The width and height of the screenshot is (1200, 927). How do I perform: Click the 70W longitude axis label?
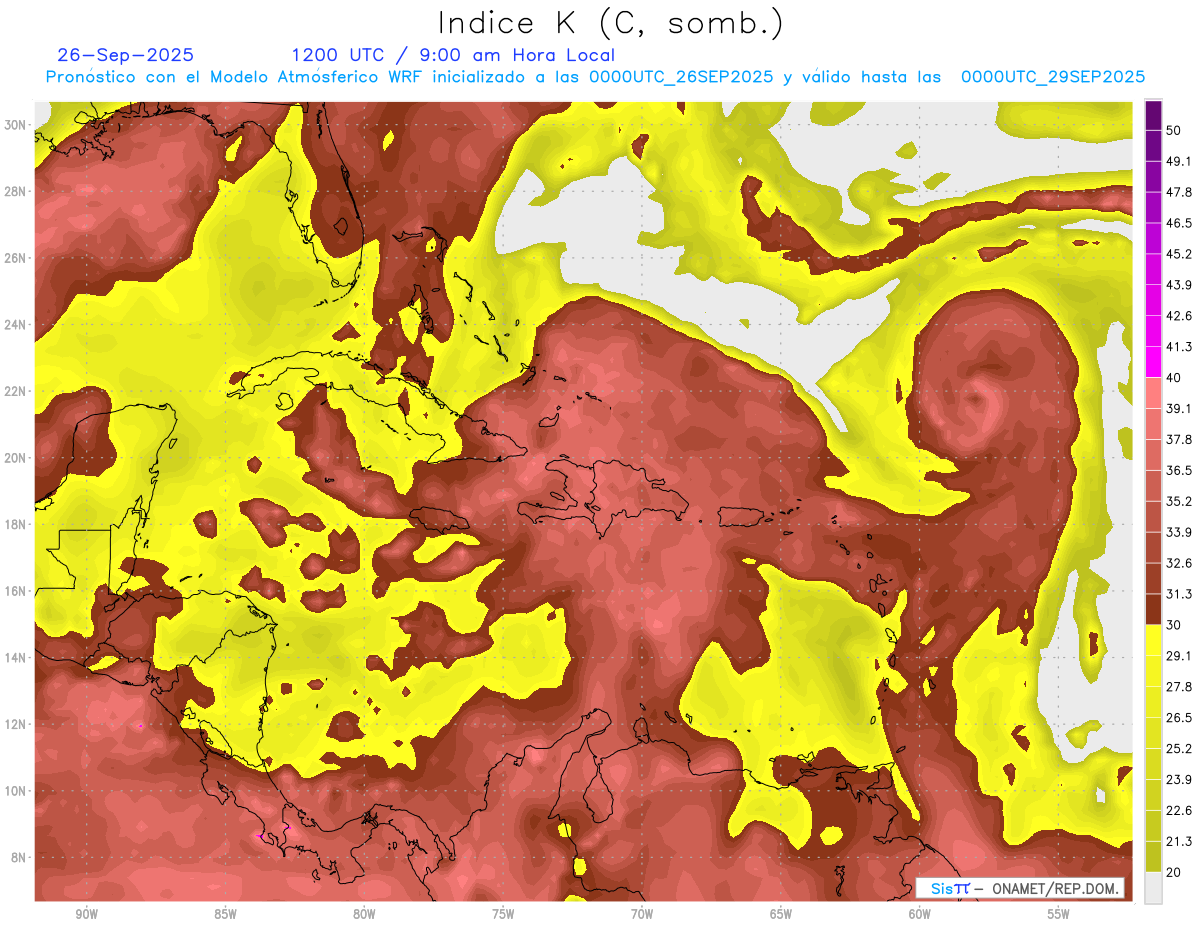tap(642, 914)
